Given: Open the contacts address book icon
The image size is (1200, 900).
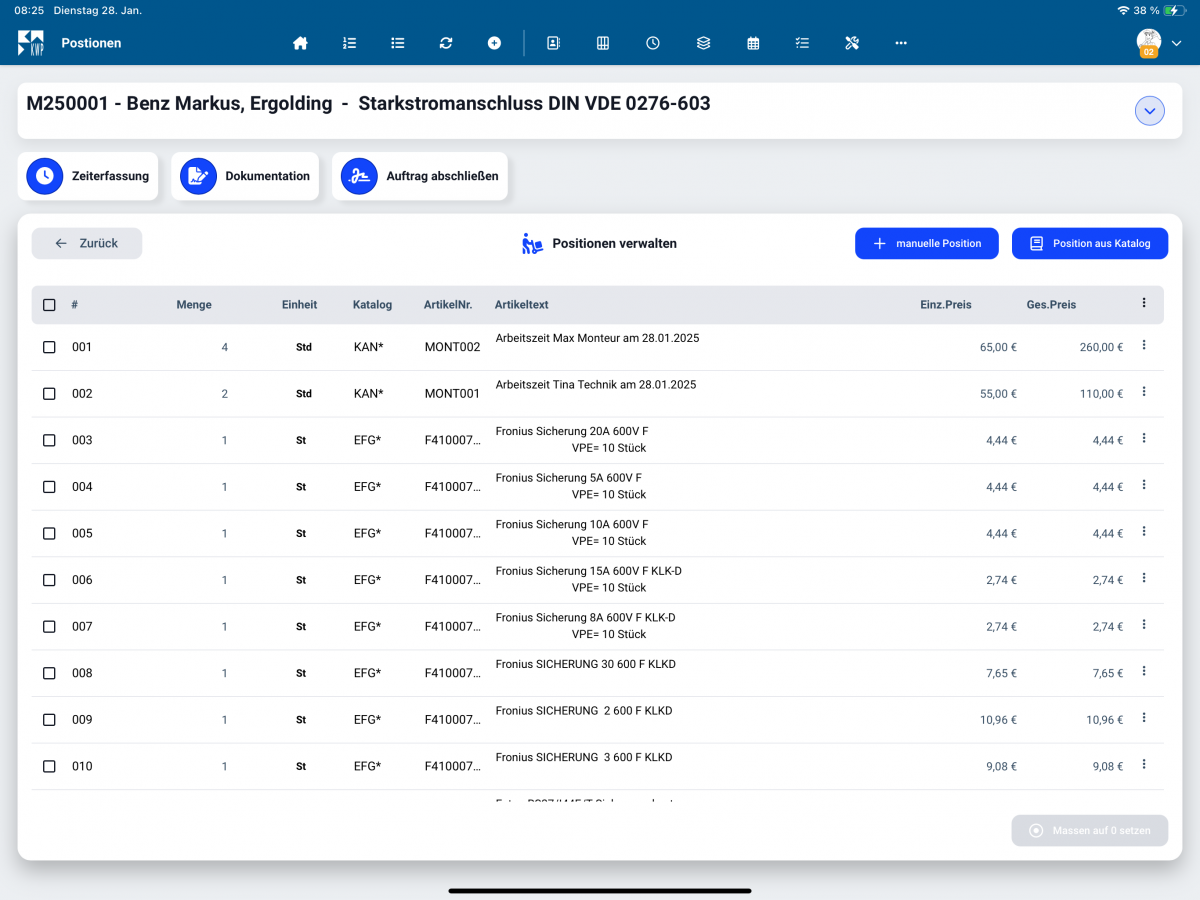Looking at the screenshot, I should point(553,43).
